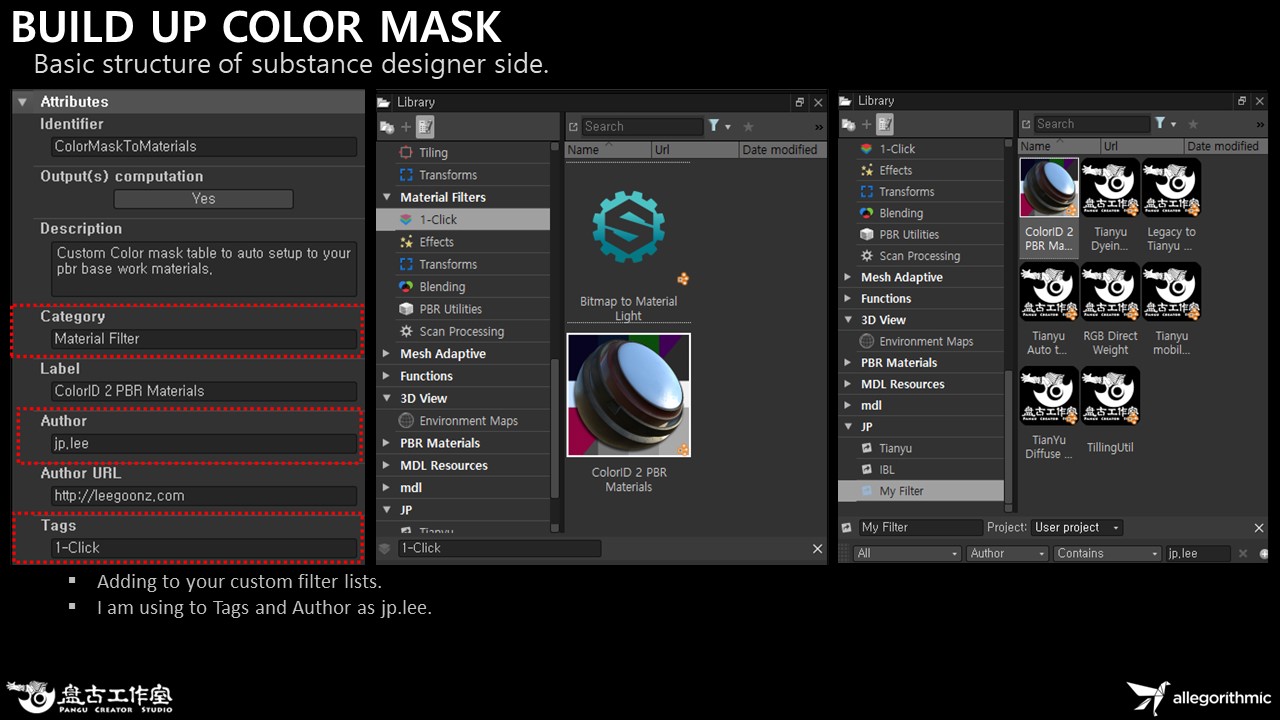
Task: Click the Identifier field ColorMaskToMaterials
Action: (x=204, y=146)
